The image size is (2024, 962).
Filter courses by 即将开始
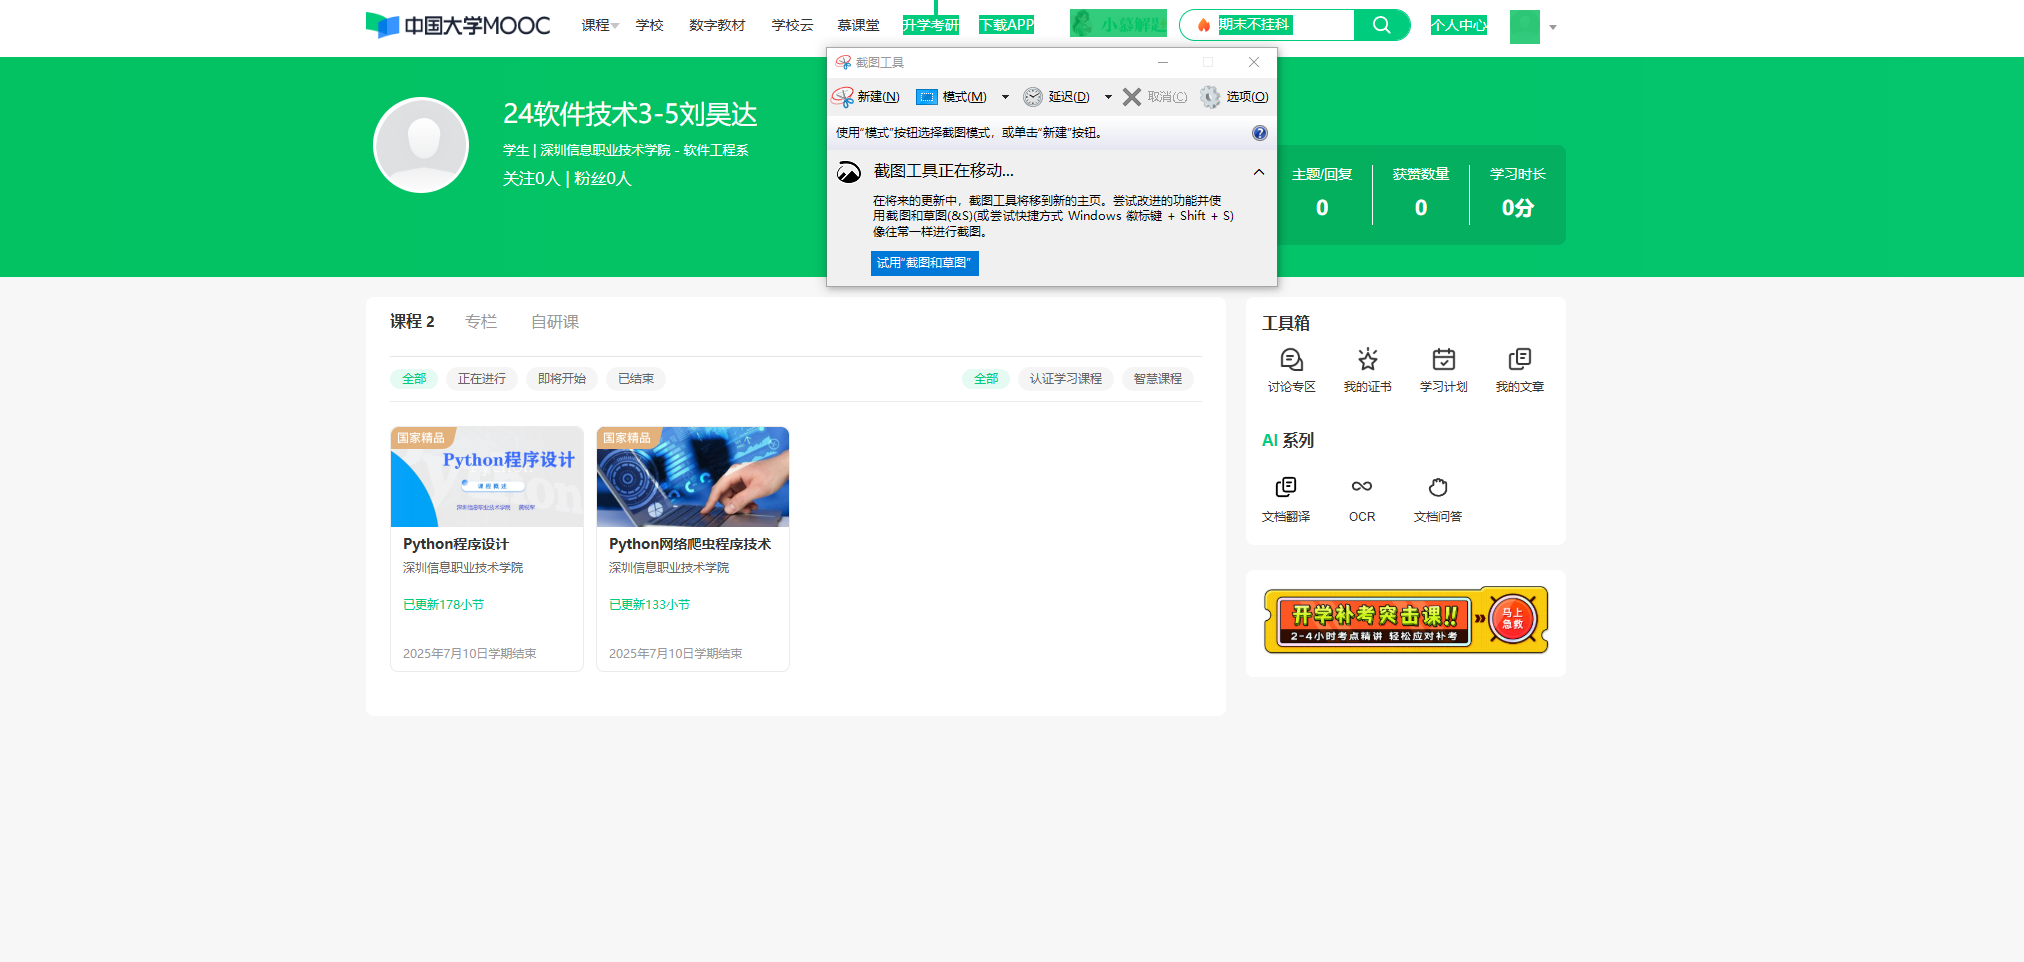[562, 379]
